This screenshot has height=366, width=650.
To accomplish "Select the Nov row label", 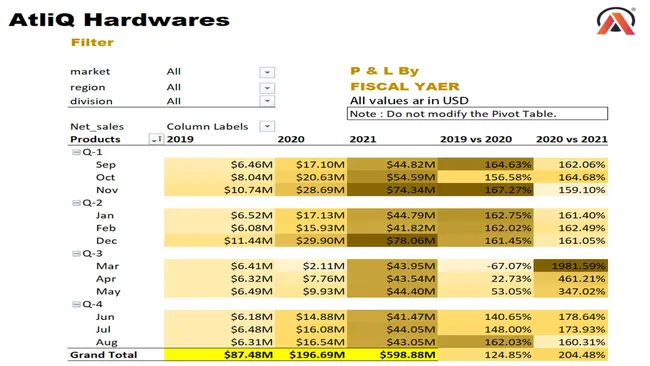I will 107,190.
